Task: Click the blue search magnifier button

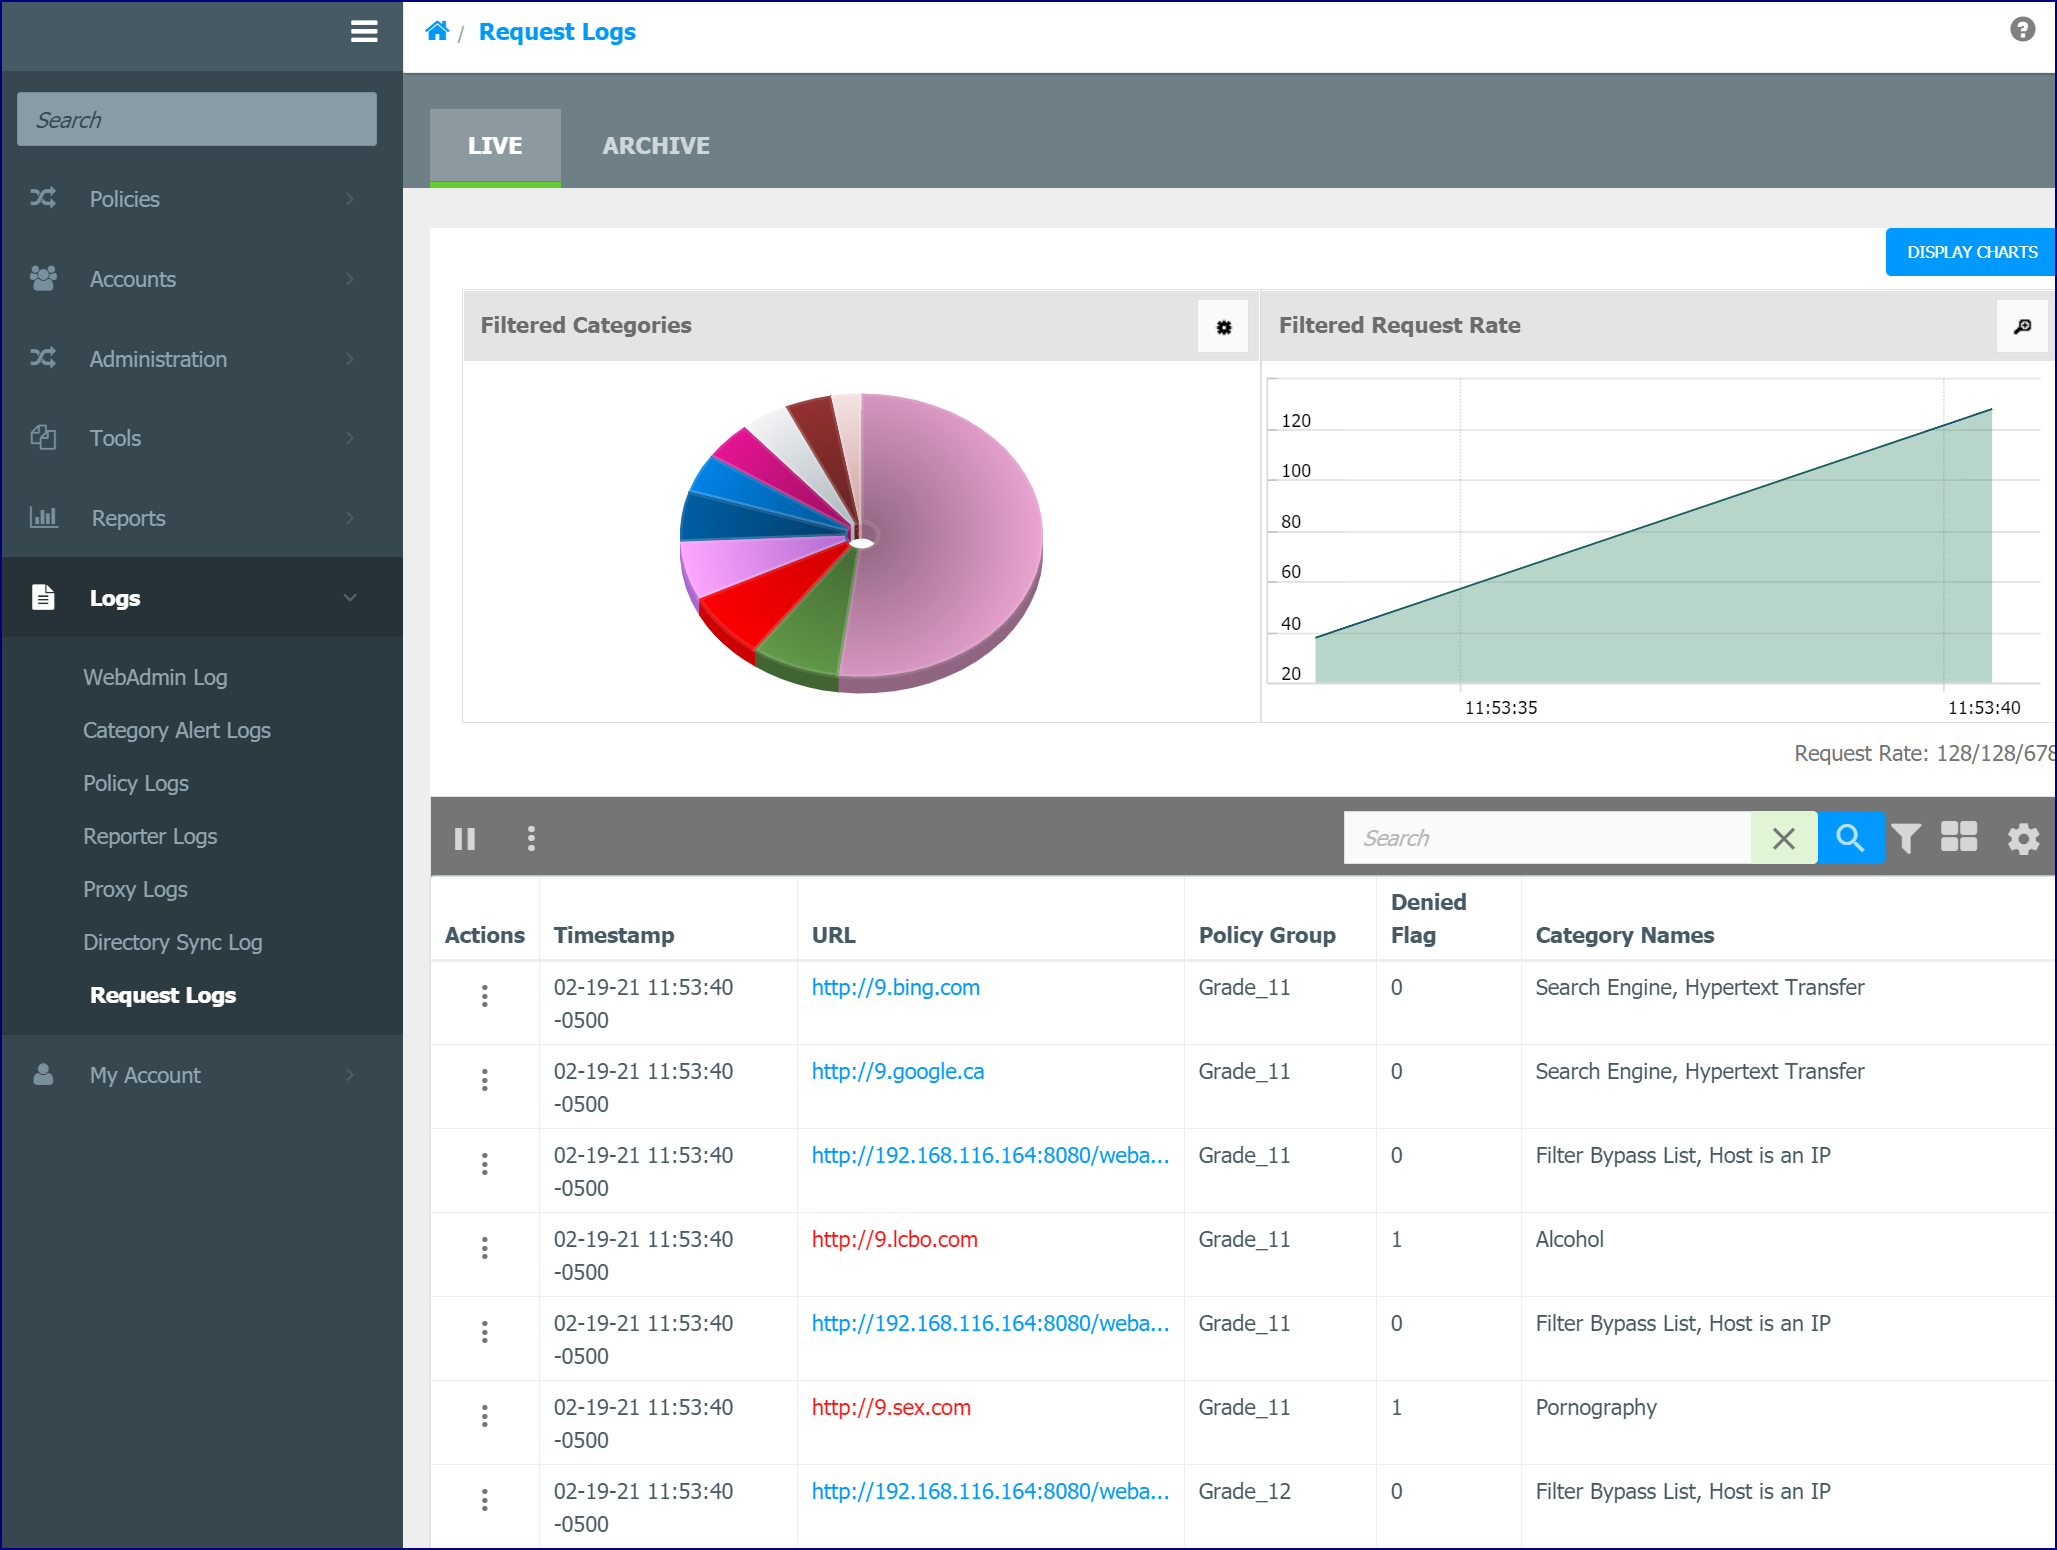Action: (1850, 838)
